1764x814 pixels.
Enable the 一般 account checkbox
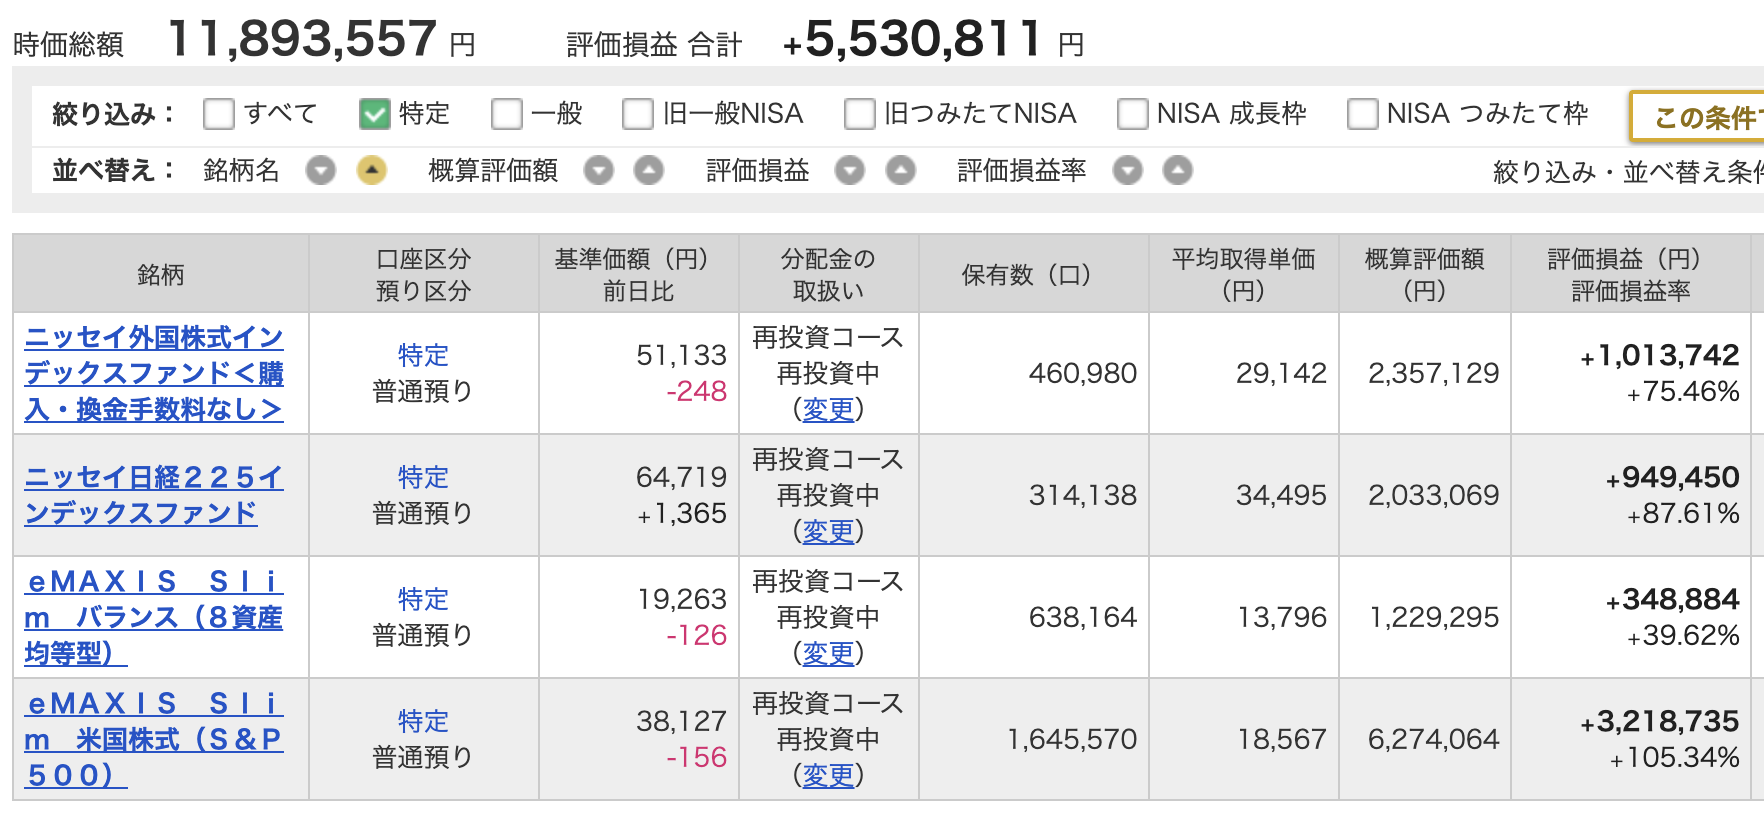pos(507,114)
